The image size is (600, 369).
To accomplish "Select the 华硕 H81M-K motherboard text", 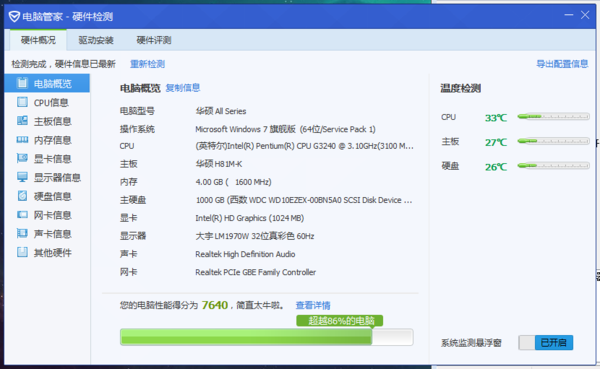I will [219, 164].
